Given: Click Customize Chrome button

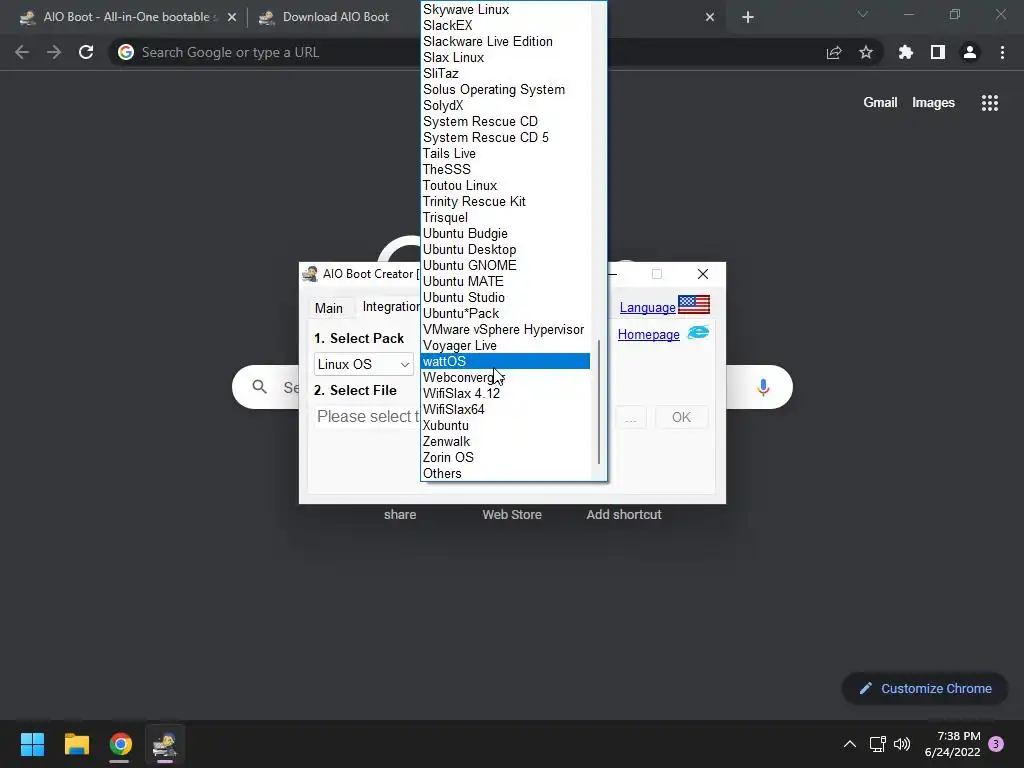Looking at the screenshot, I should click(925, 688).
